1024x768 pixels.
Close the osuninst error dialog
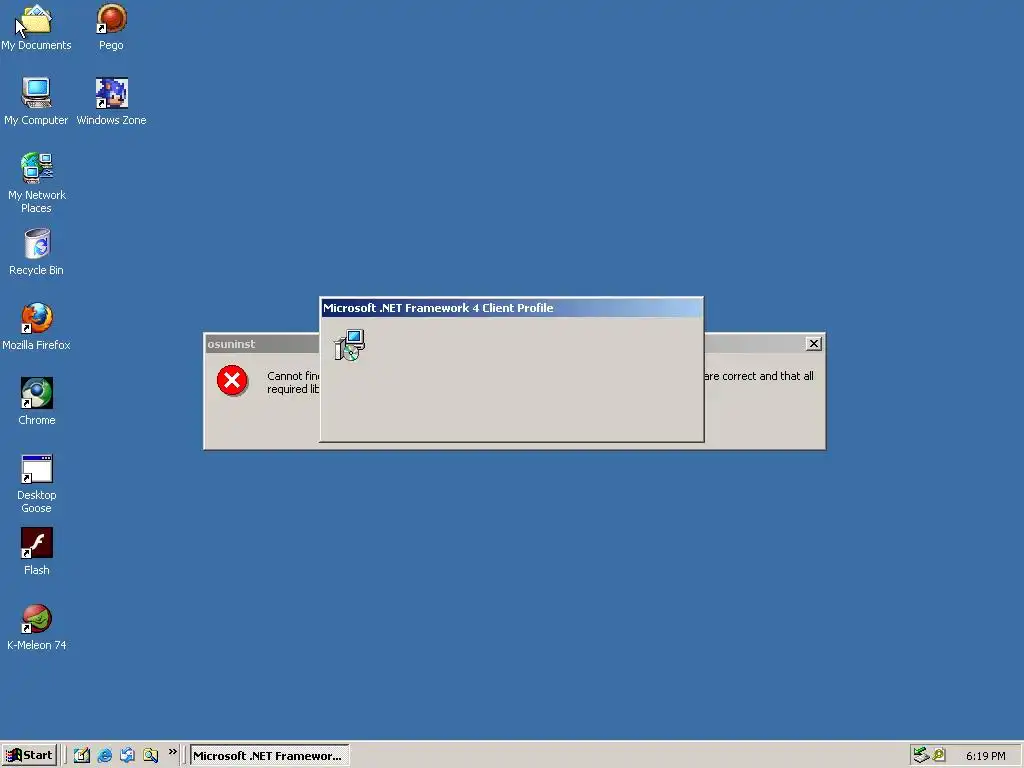coord(814,344)
